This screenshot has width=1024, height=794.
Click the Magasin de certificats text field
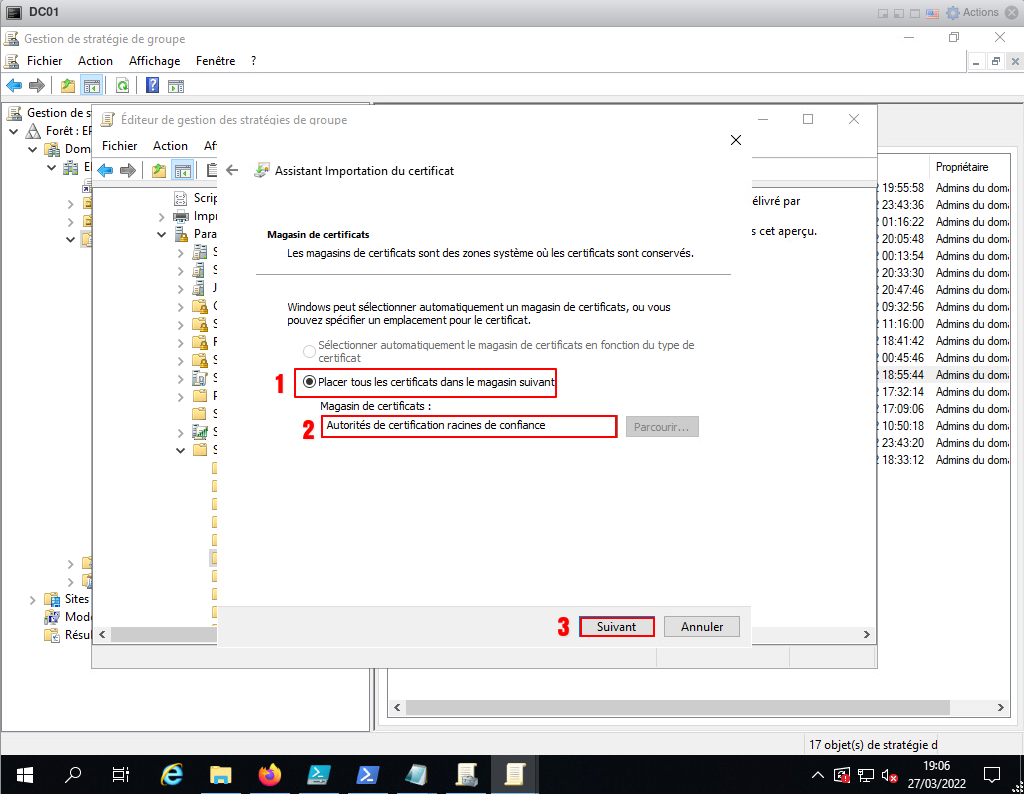[x=468, y=426]
